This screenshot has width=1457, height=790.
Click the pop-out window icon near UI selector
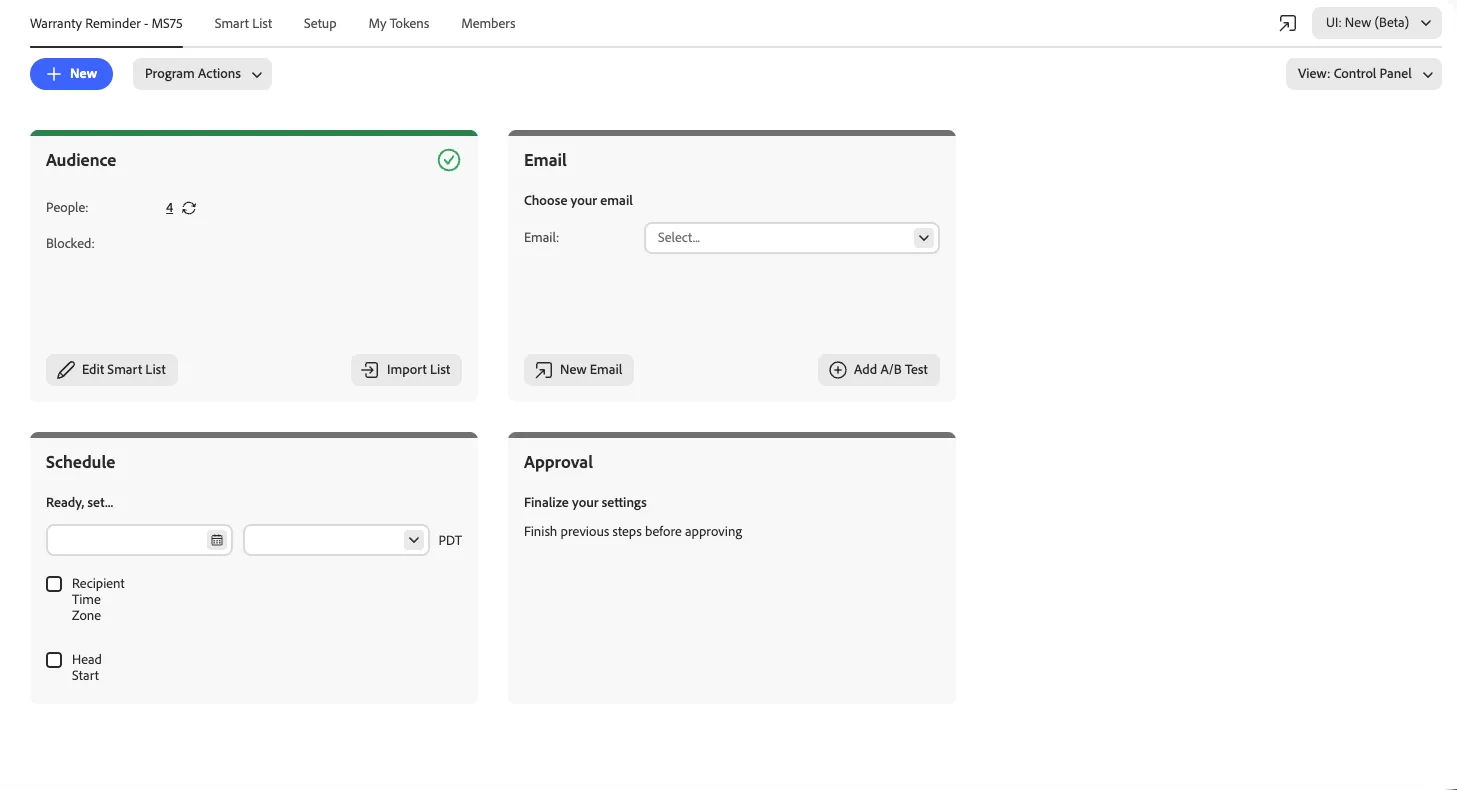point(1287,23)
